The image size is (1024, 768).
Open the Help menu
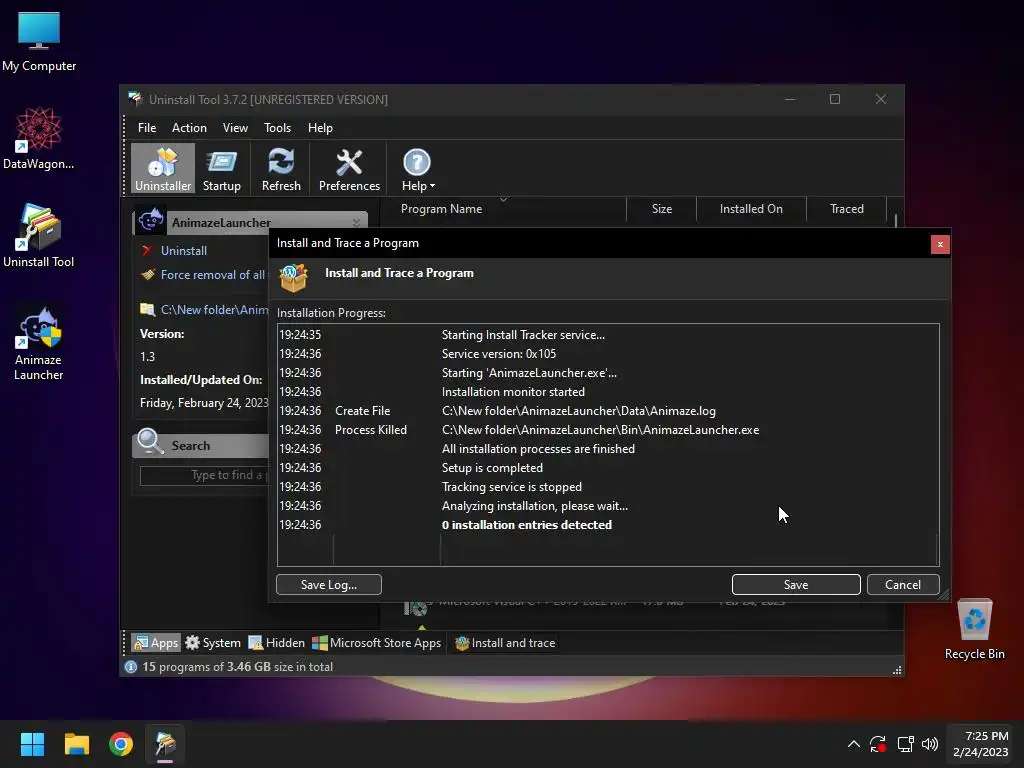point(320,128)
